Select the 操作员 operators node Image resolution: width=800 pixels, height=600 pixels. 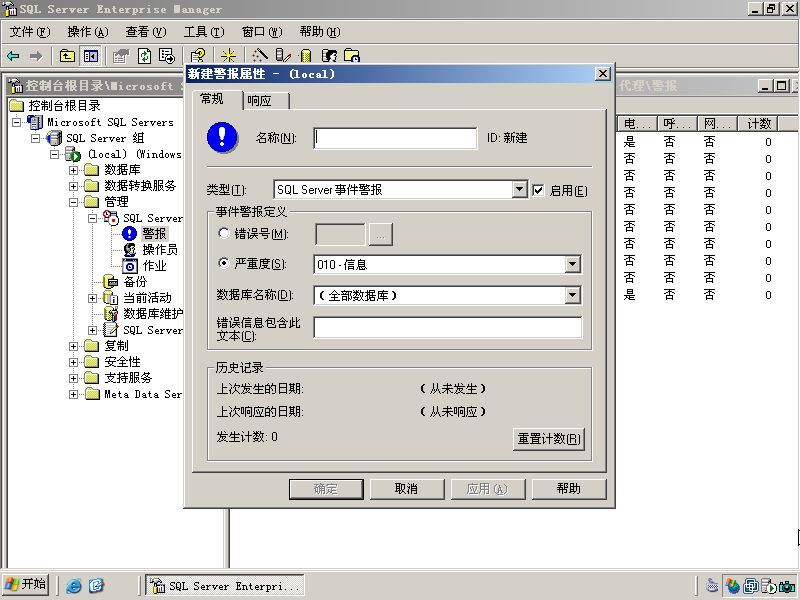coord(160,249)
